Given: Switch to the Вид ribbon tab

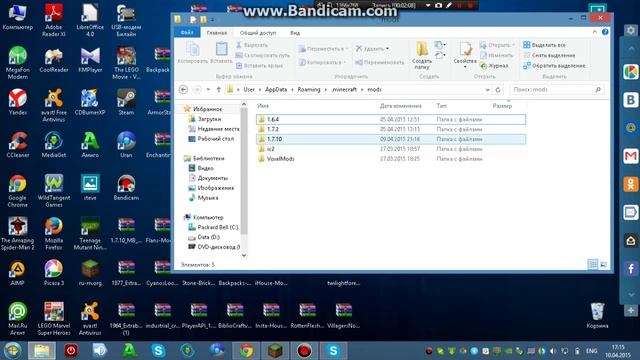Looking at the screenshot, I should 295,33.
